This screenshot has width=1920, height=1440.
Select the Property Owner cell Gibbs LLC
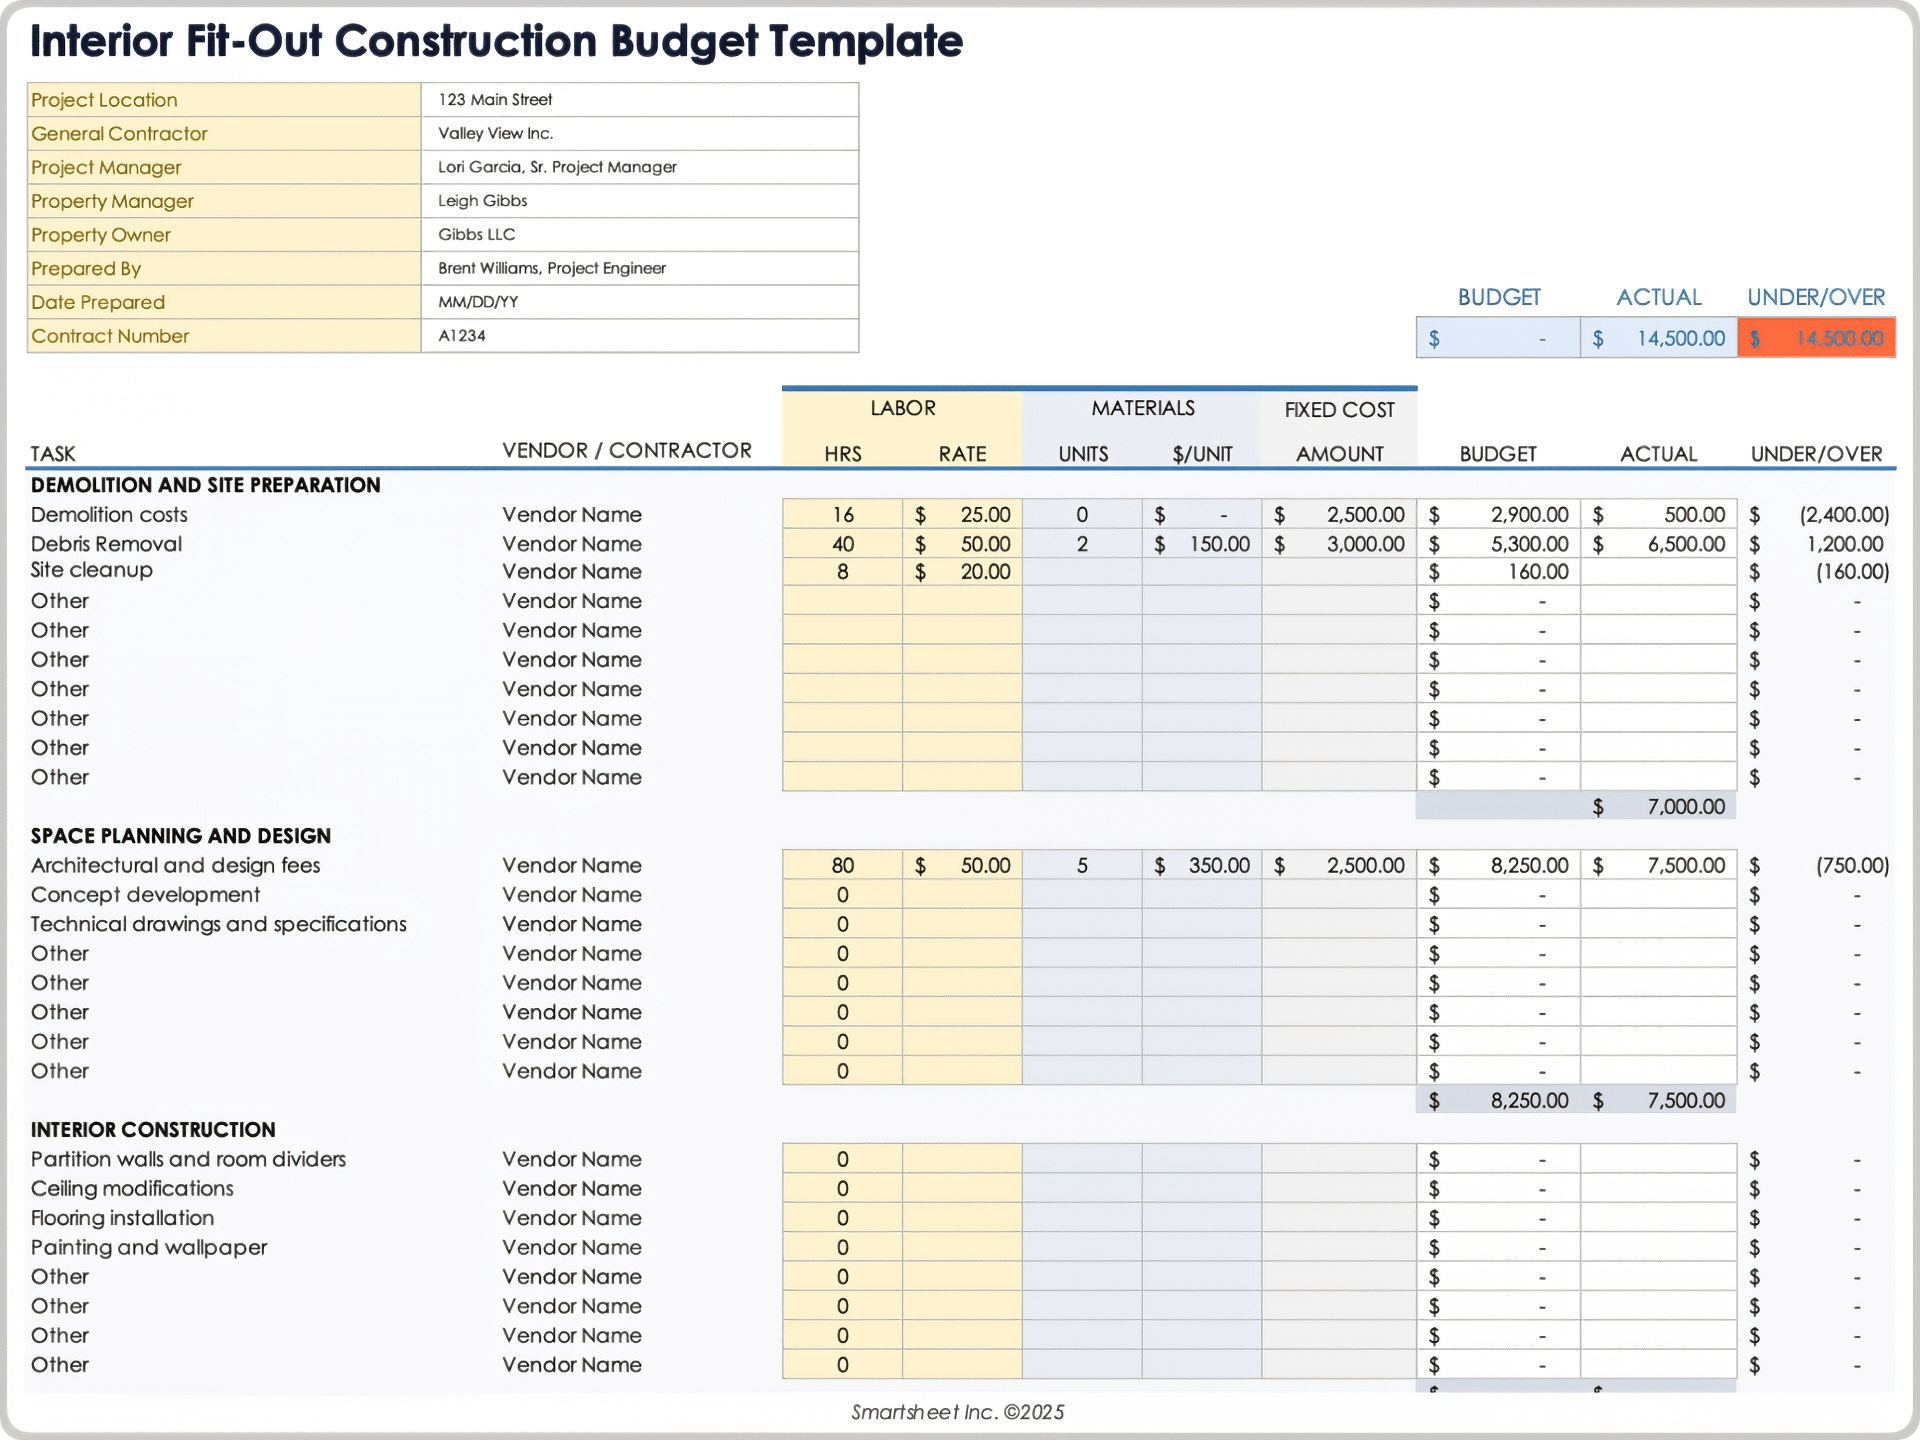click(x=640, y=234)
